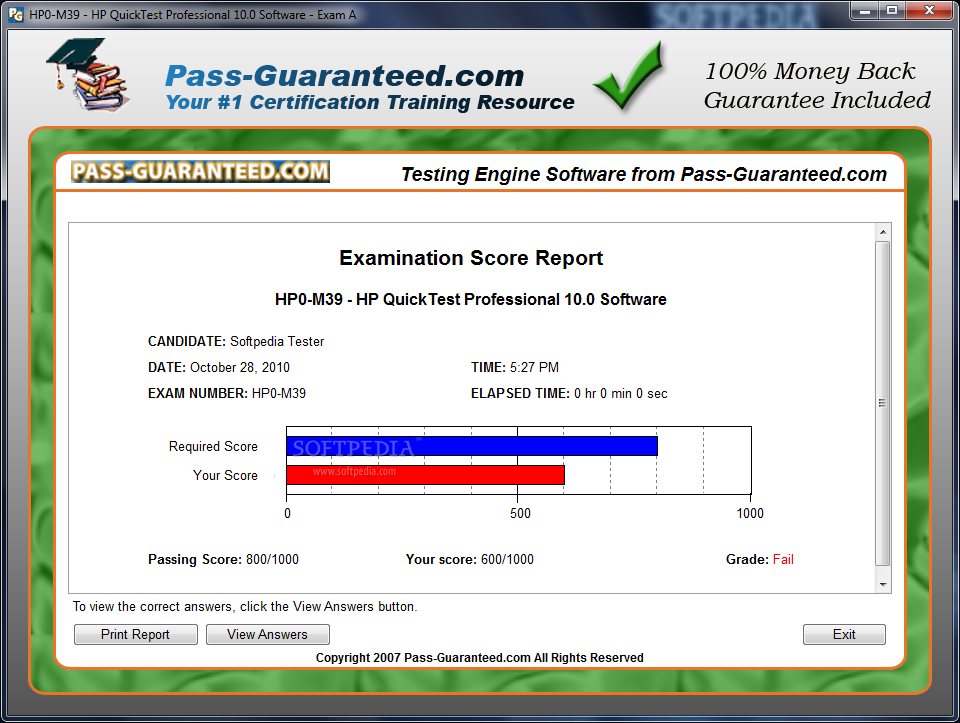The height and width of the screenshot is (723, 960).
Task: Click 'HP0-M39 - HP QuickTest Professional 10.0 Software' subtitle
Action: tap(470, 299)
